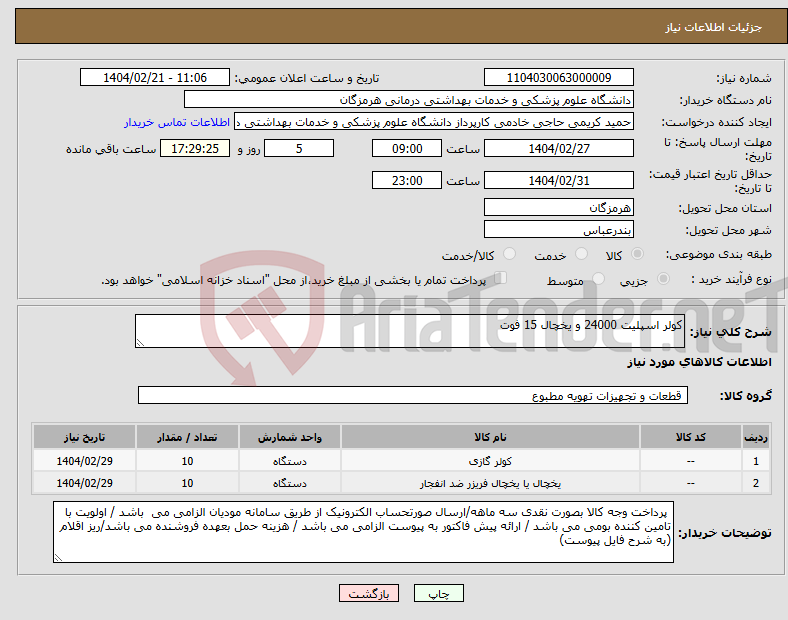Viewport: 788px width, 620px height.
Task: Click the بازگشت (back) button
Action: (369, 593)
